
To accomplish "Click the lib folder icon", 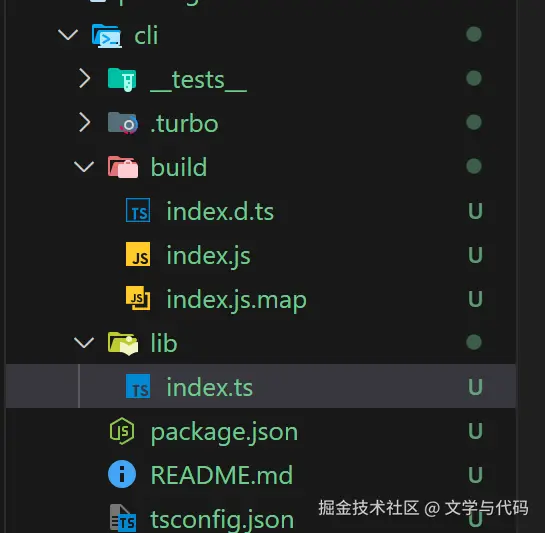I will click(123, 344).
